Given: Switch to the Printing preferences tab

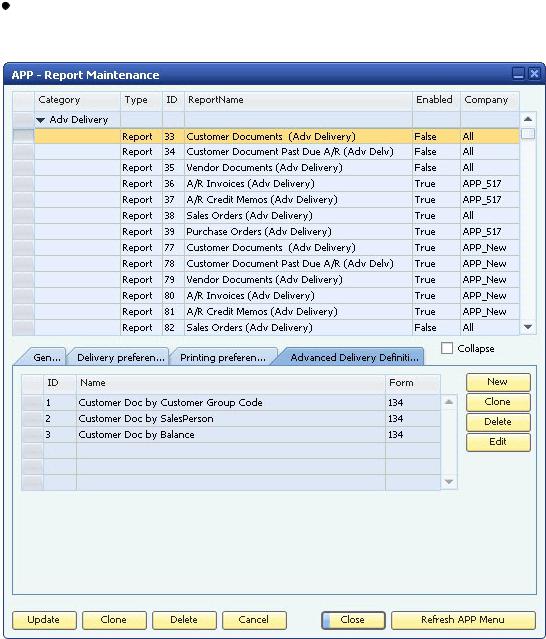Looking at the screenshot, I should [222, 357].
